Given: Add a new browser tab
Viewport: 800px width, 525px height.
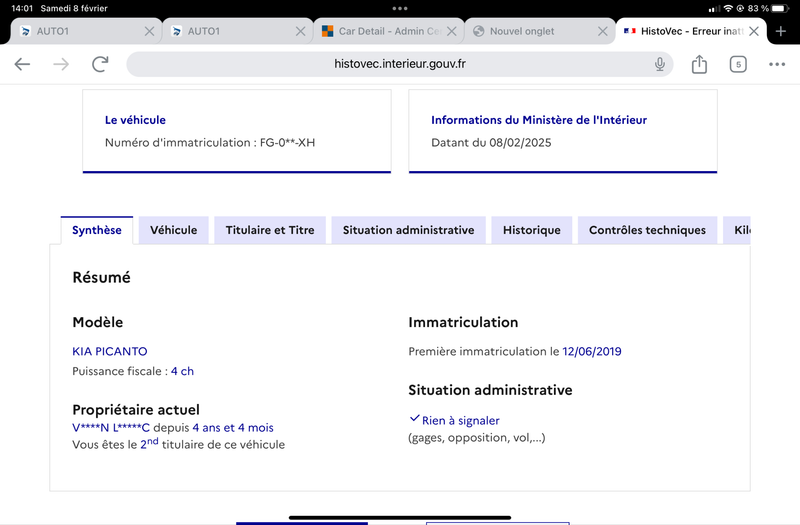Looking at the screenshot, I should pos(781,31).
